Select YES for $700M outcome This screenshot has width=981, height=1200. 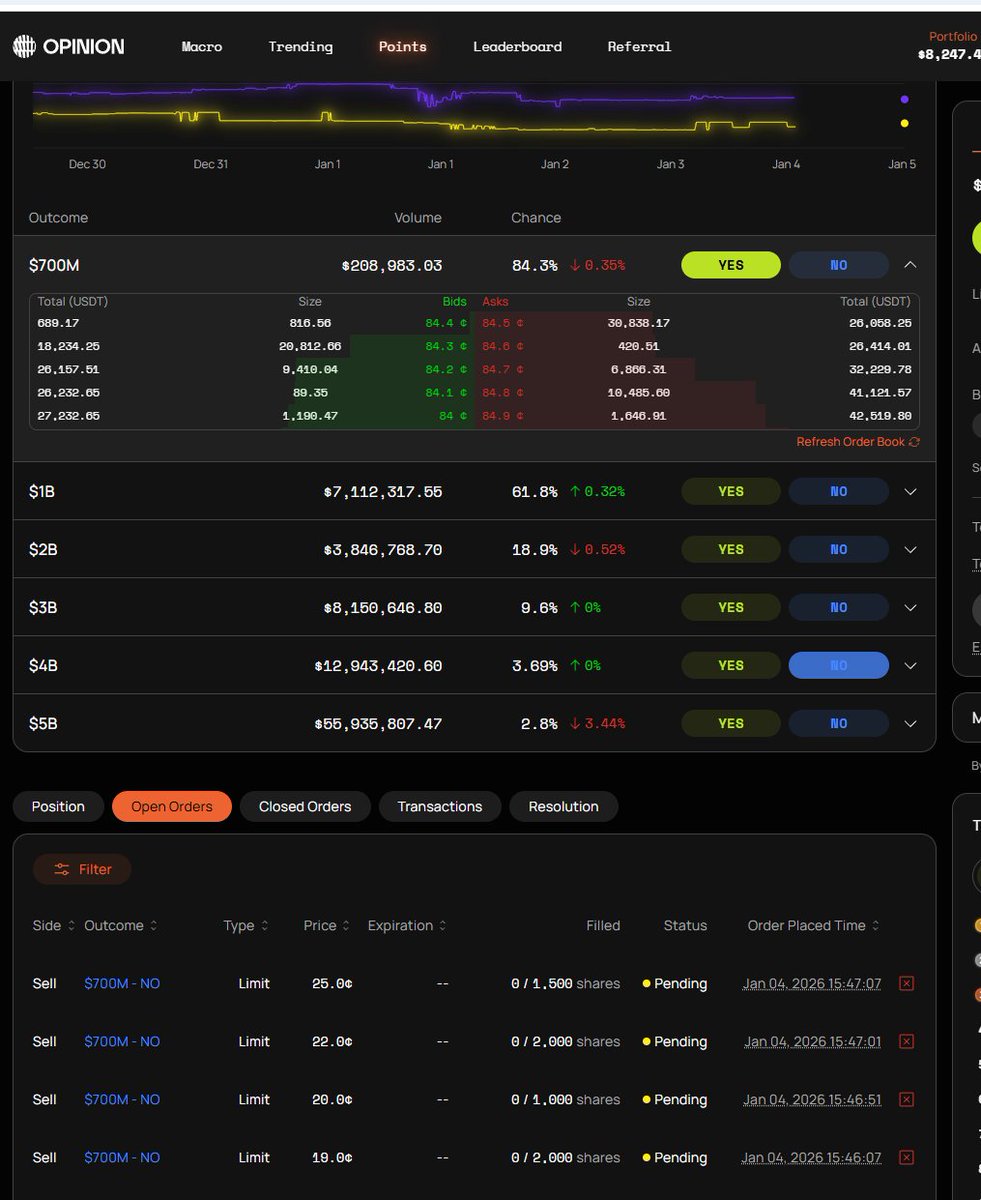click(x=730, y=265)
